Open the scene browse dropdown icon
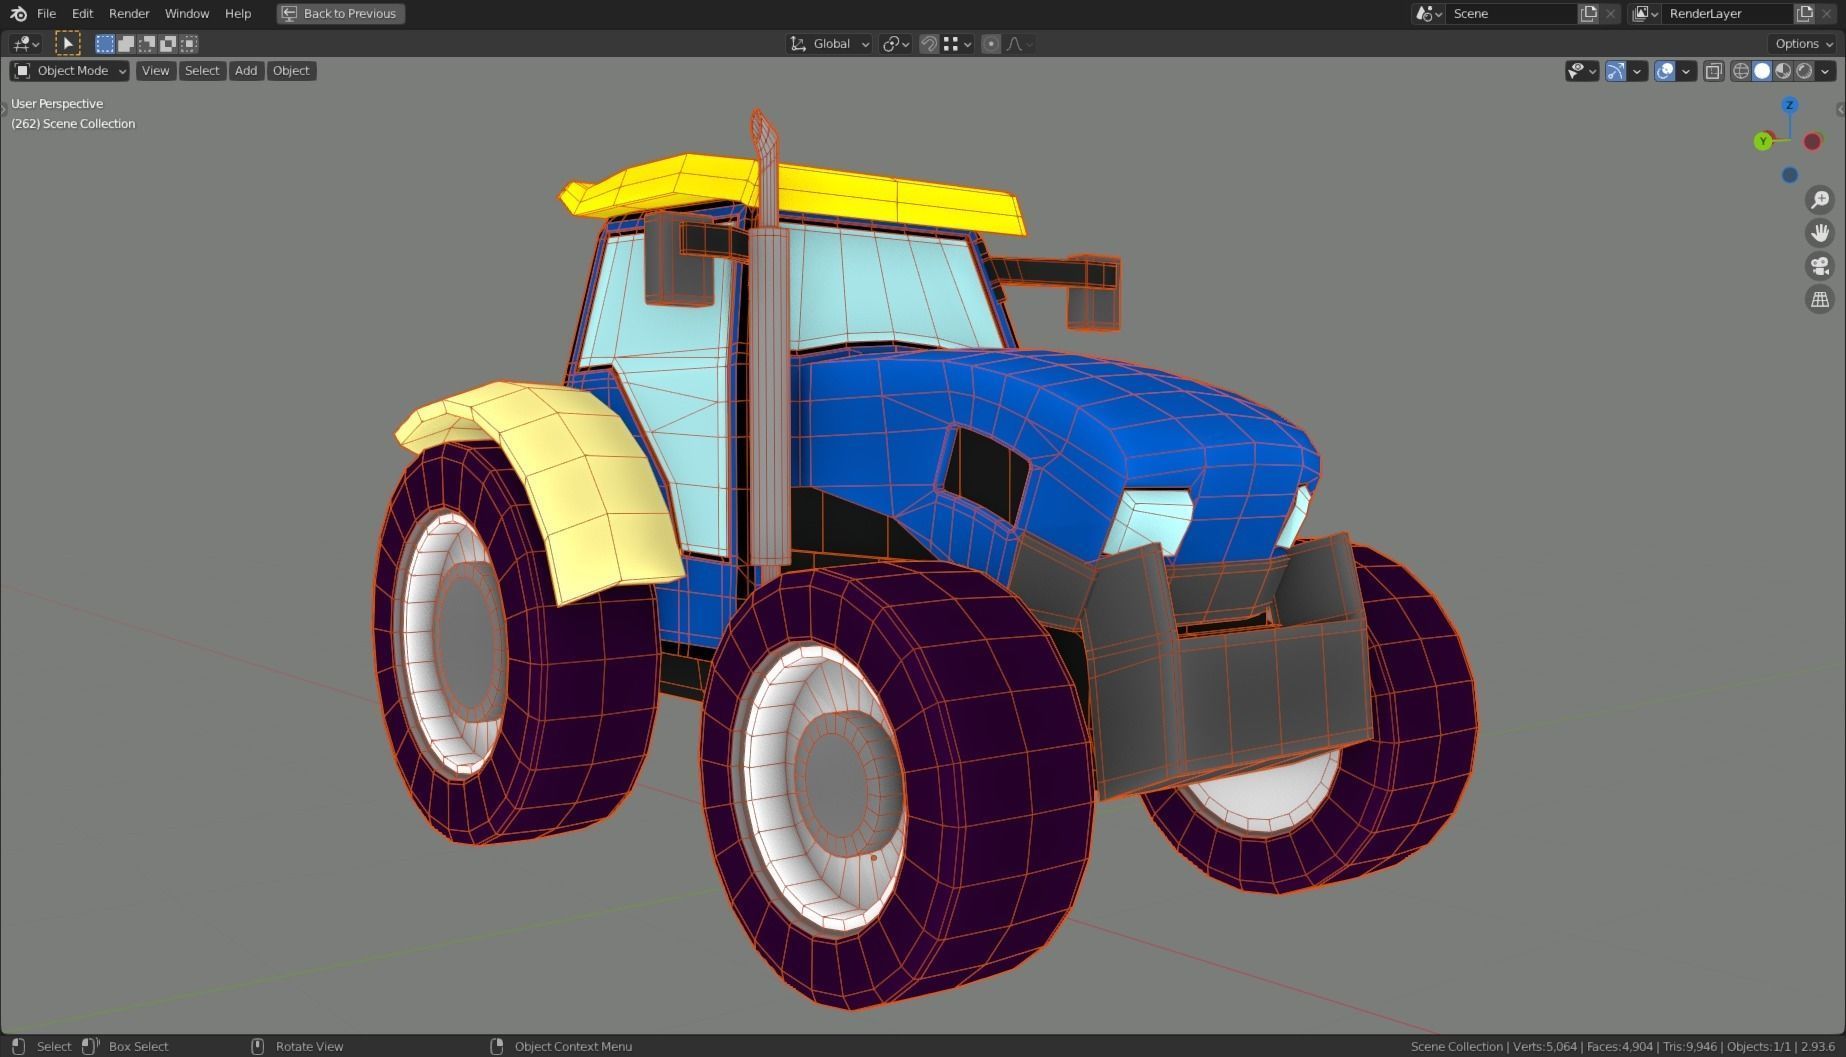This screenshot has height=1057, width=1846. tap(1428, 13)
